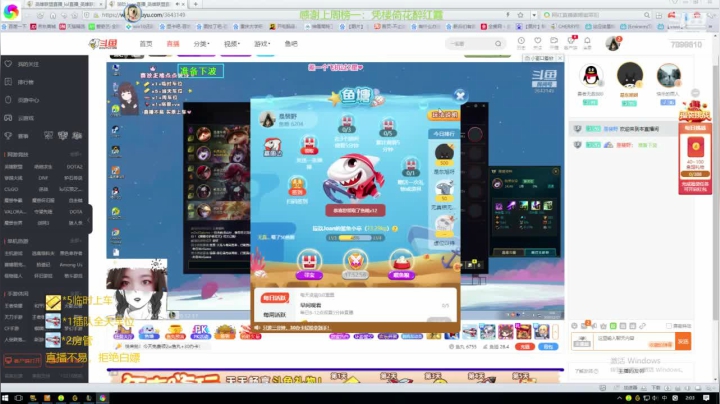The height and width of the screenshot is (404, 720).
Task: Claim the chest bubble with red button
Action: tap(309, 146)
